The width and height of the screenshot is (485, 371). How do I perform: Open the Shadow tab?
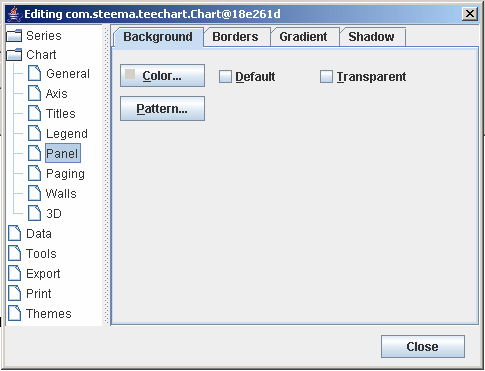pos(371,37)
